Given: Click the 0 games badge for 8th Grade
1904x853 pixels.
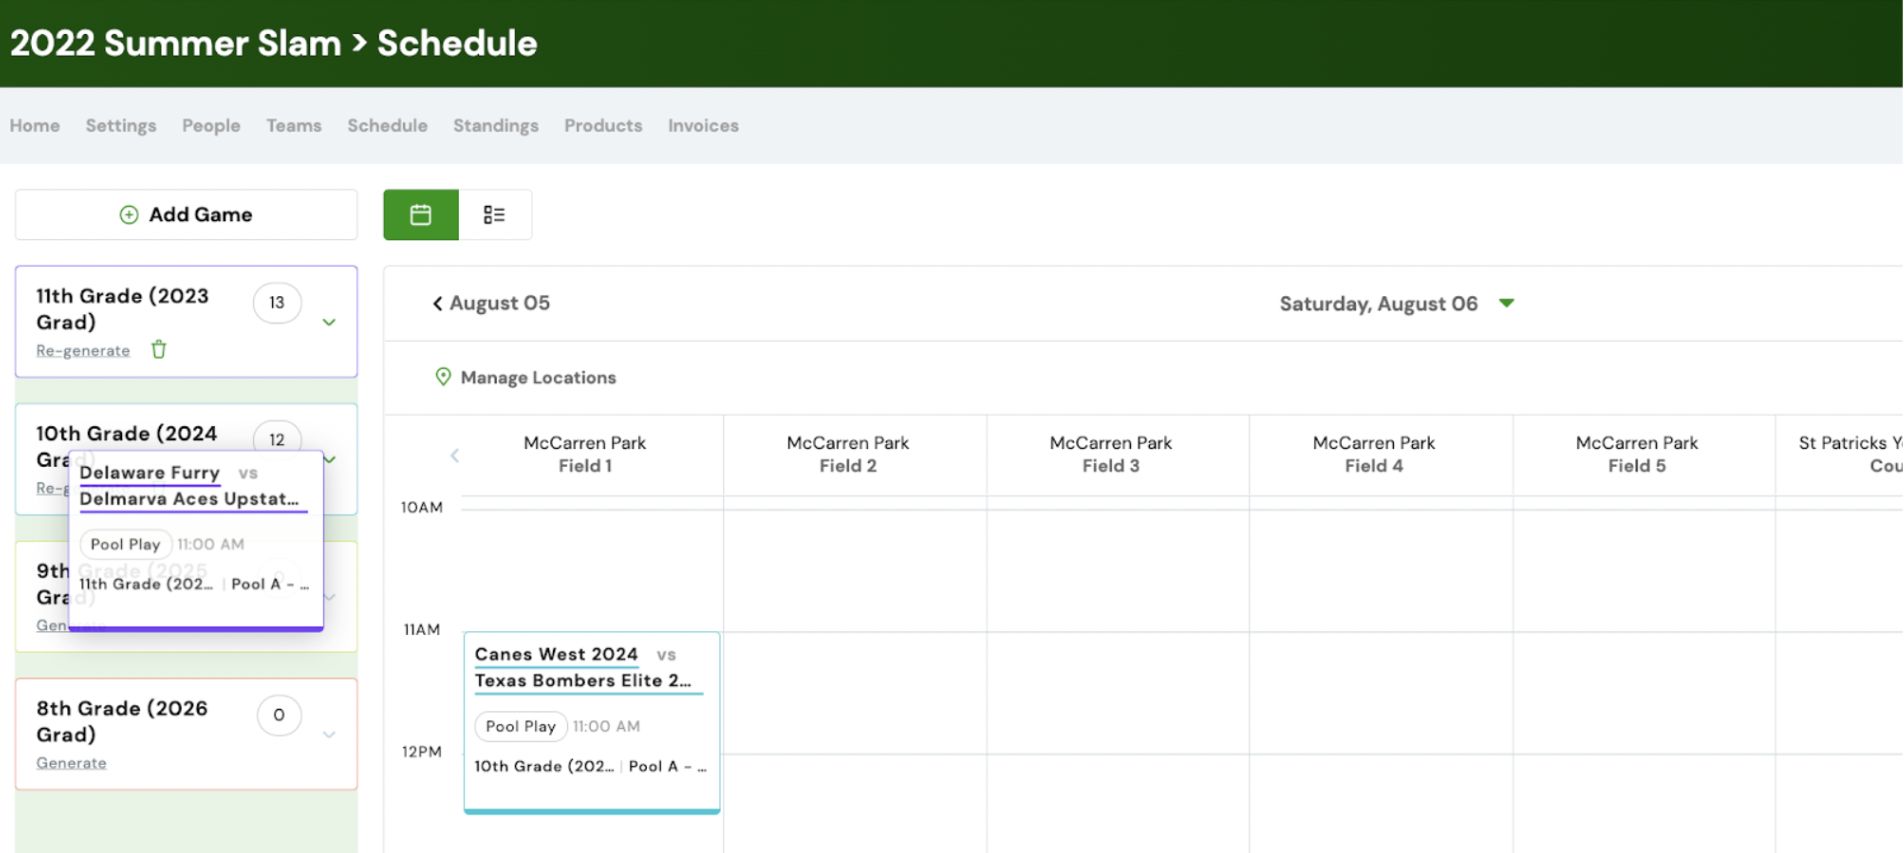Looking at the screenshot, I should tap(279, 715).
